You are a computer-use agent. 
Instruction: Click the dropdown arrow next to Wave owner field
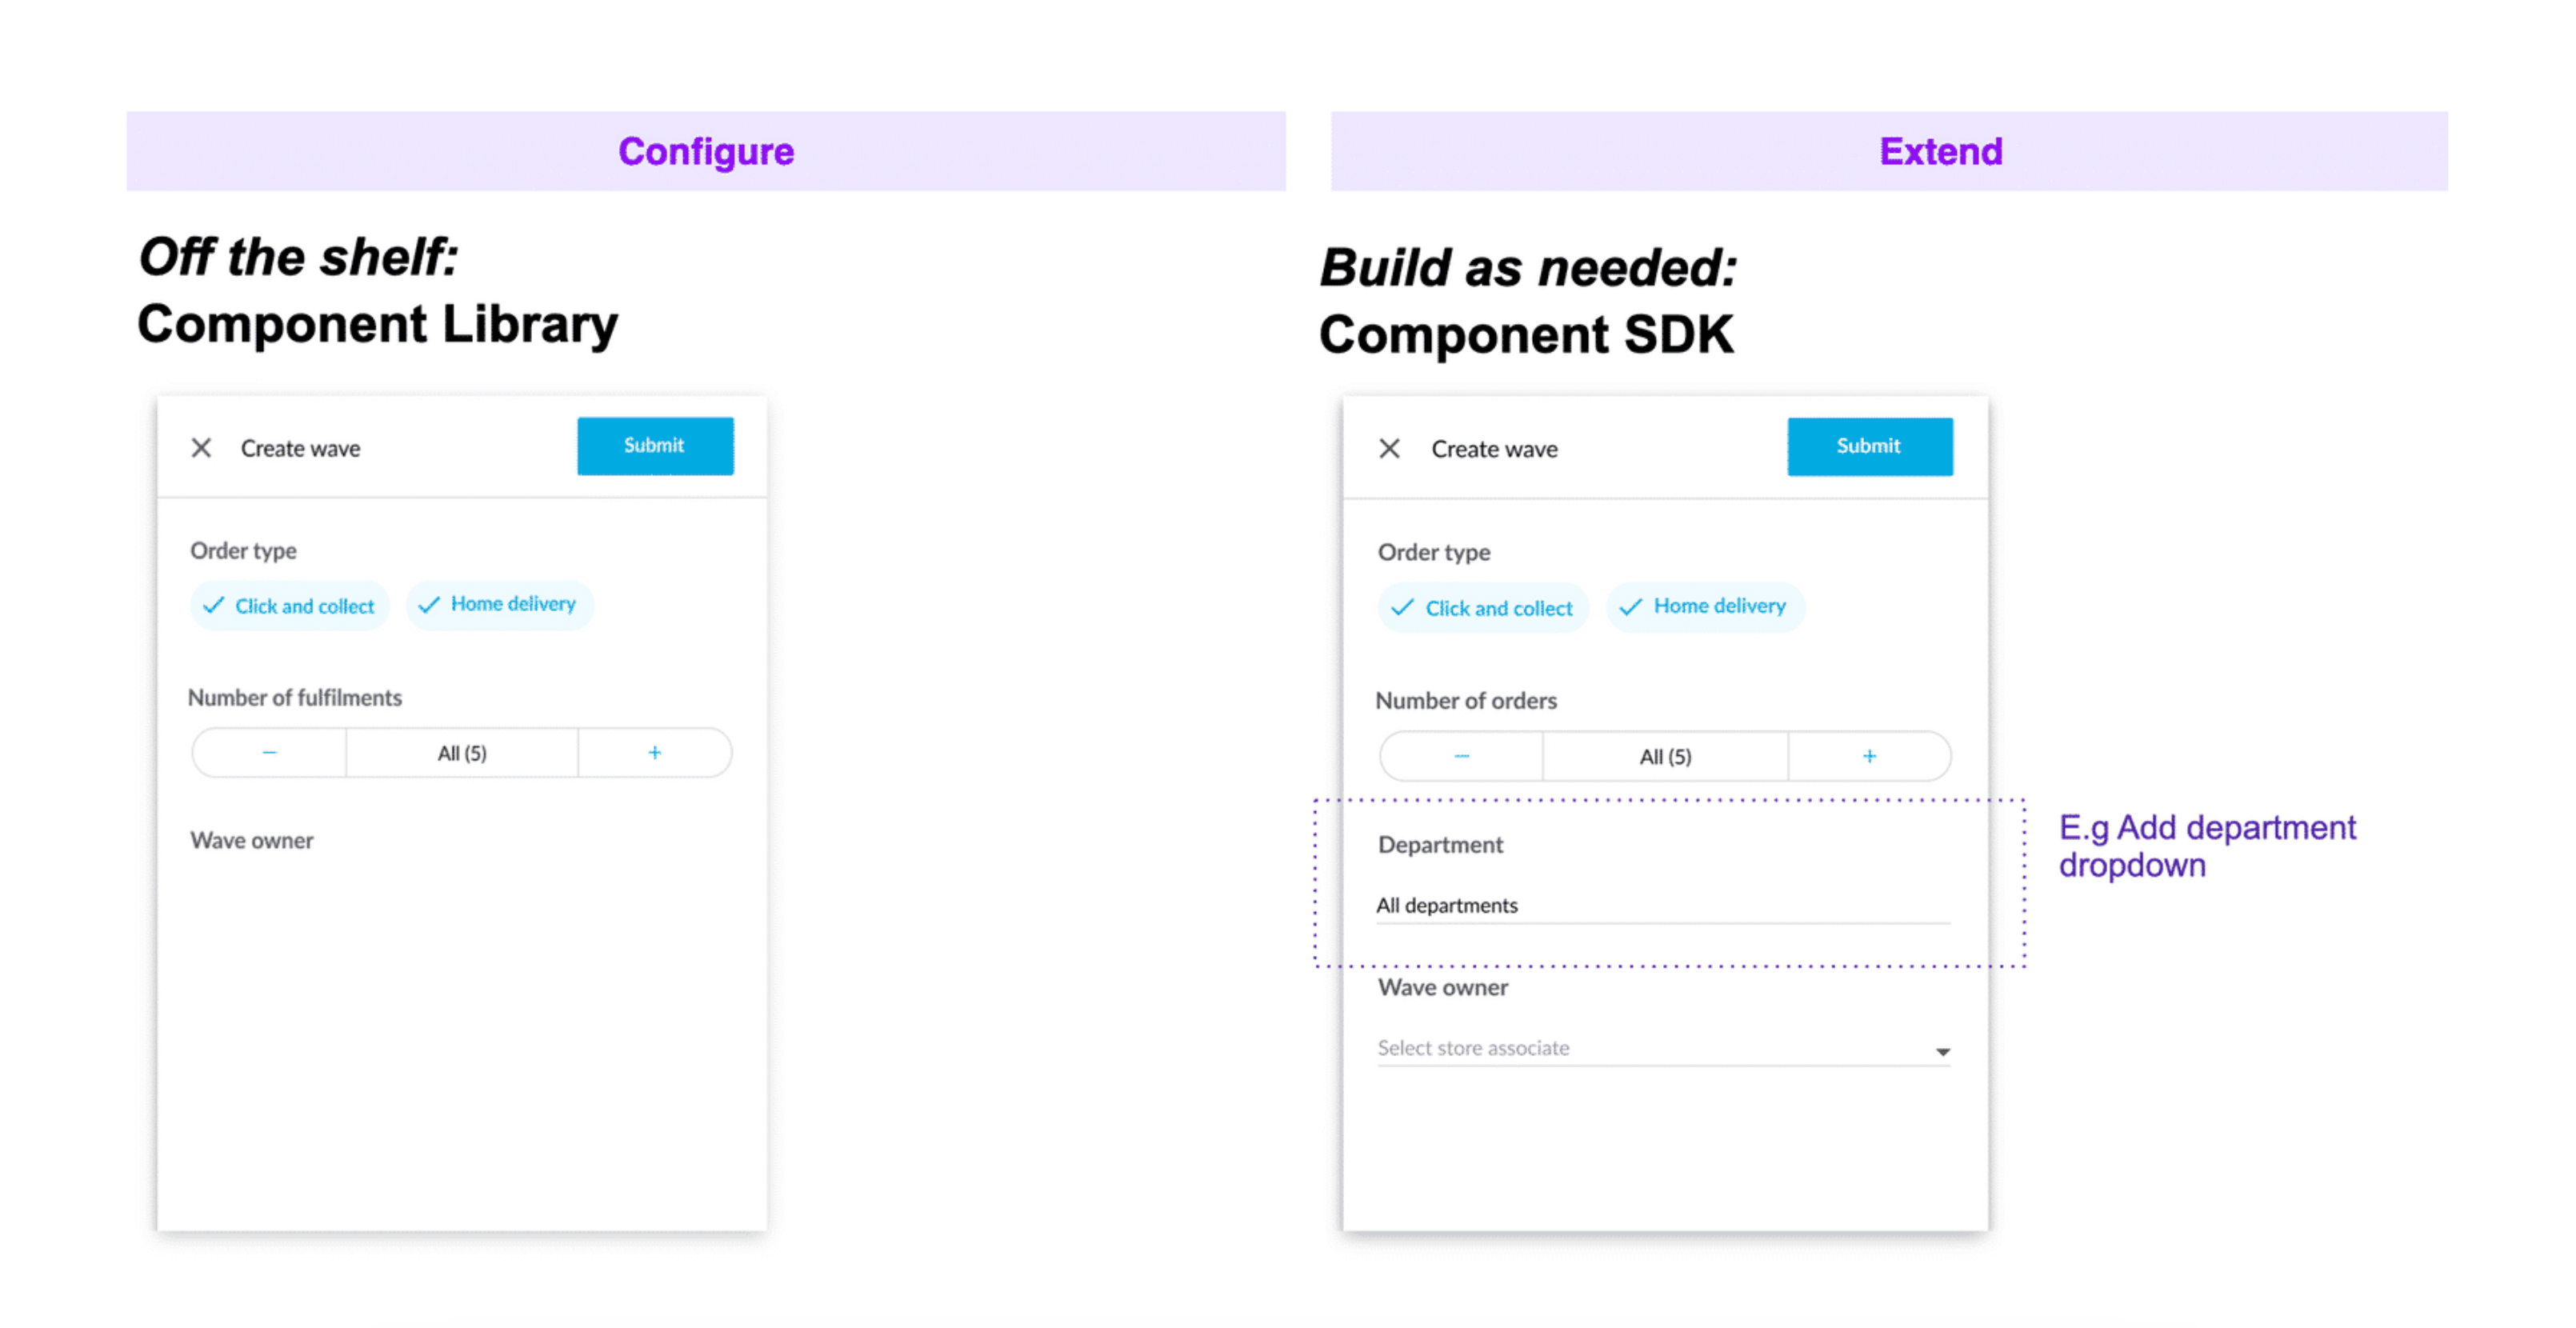(1941, 1051)
